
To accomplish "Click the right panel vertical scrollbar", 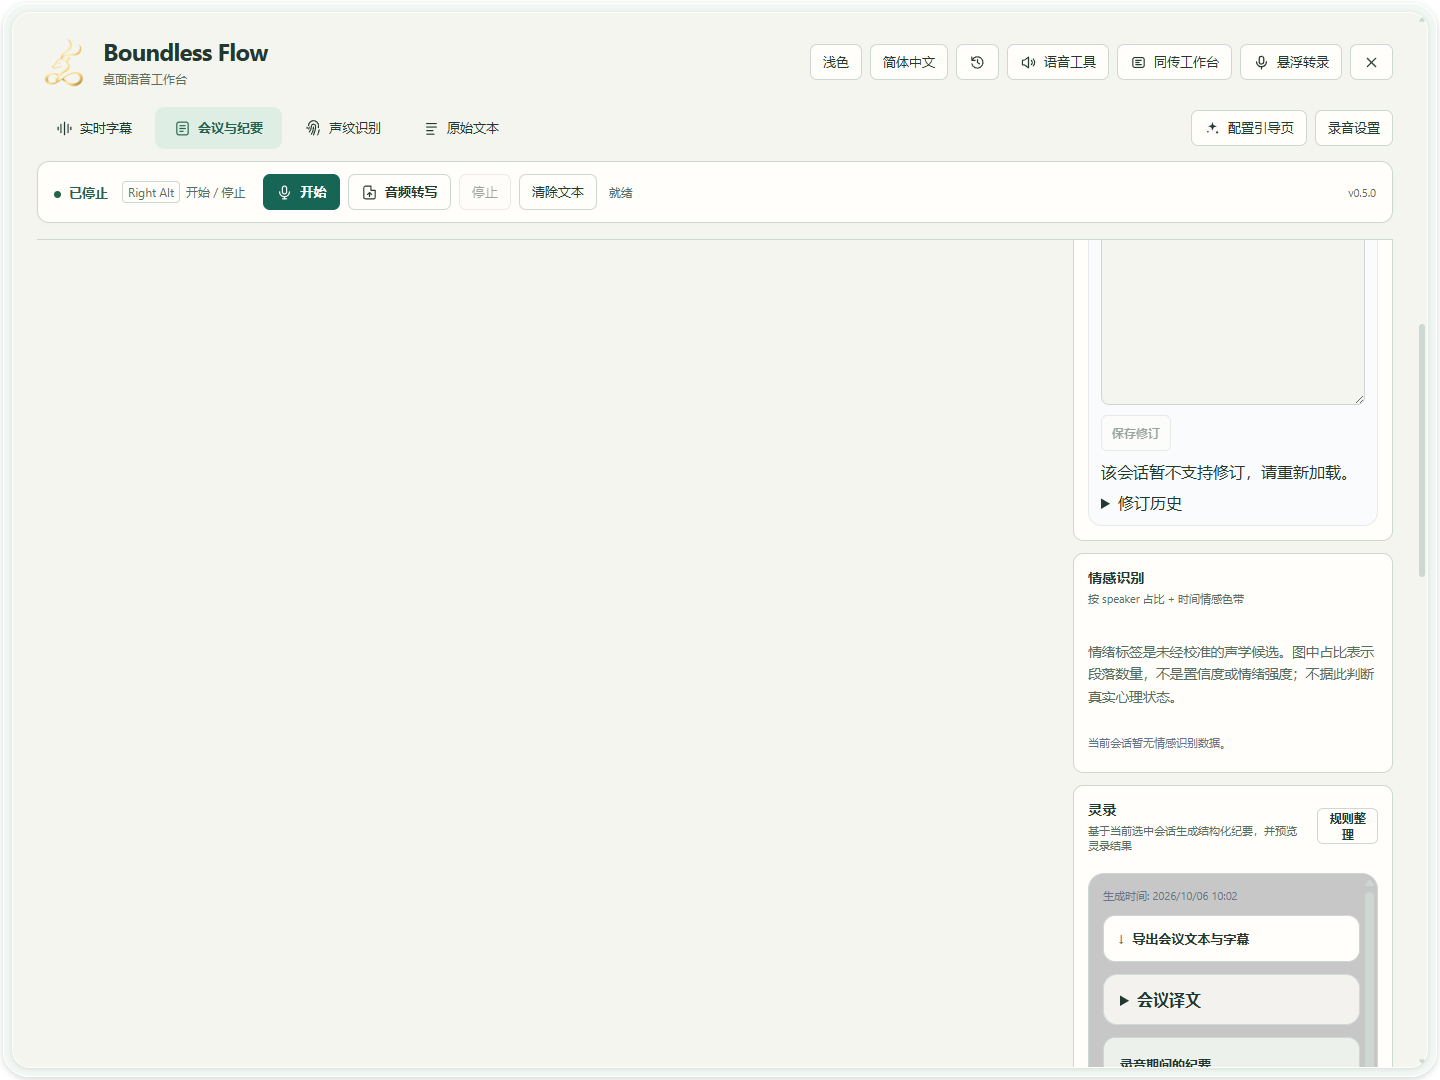I will 1422,450.
